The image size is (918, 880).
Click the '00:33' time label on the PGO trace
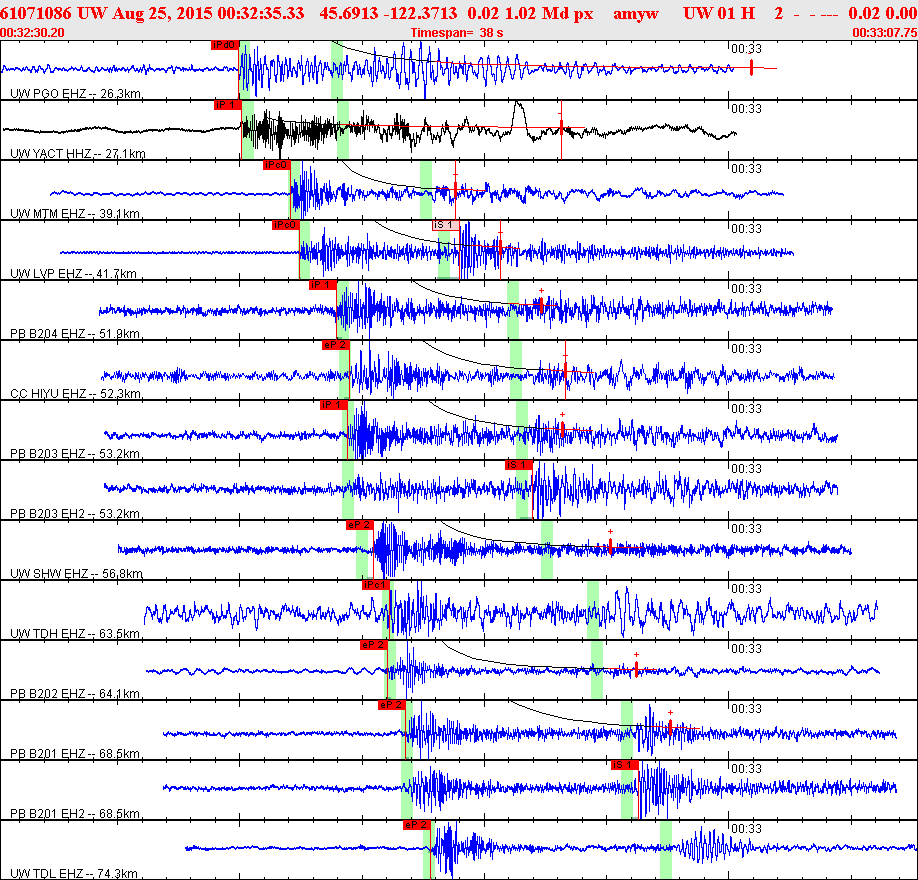(x=746, y=49)
